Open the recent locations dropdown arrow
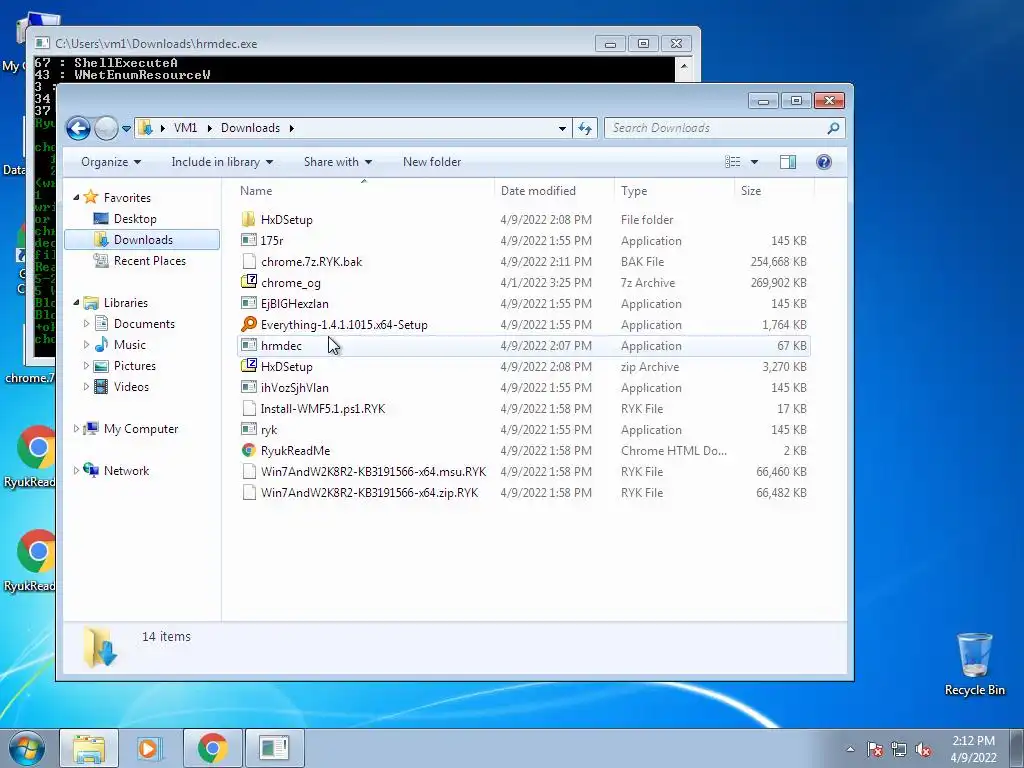This screenshot has width=1024, height=768. point(126,129)
